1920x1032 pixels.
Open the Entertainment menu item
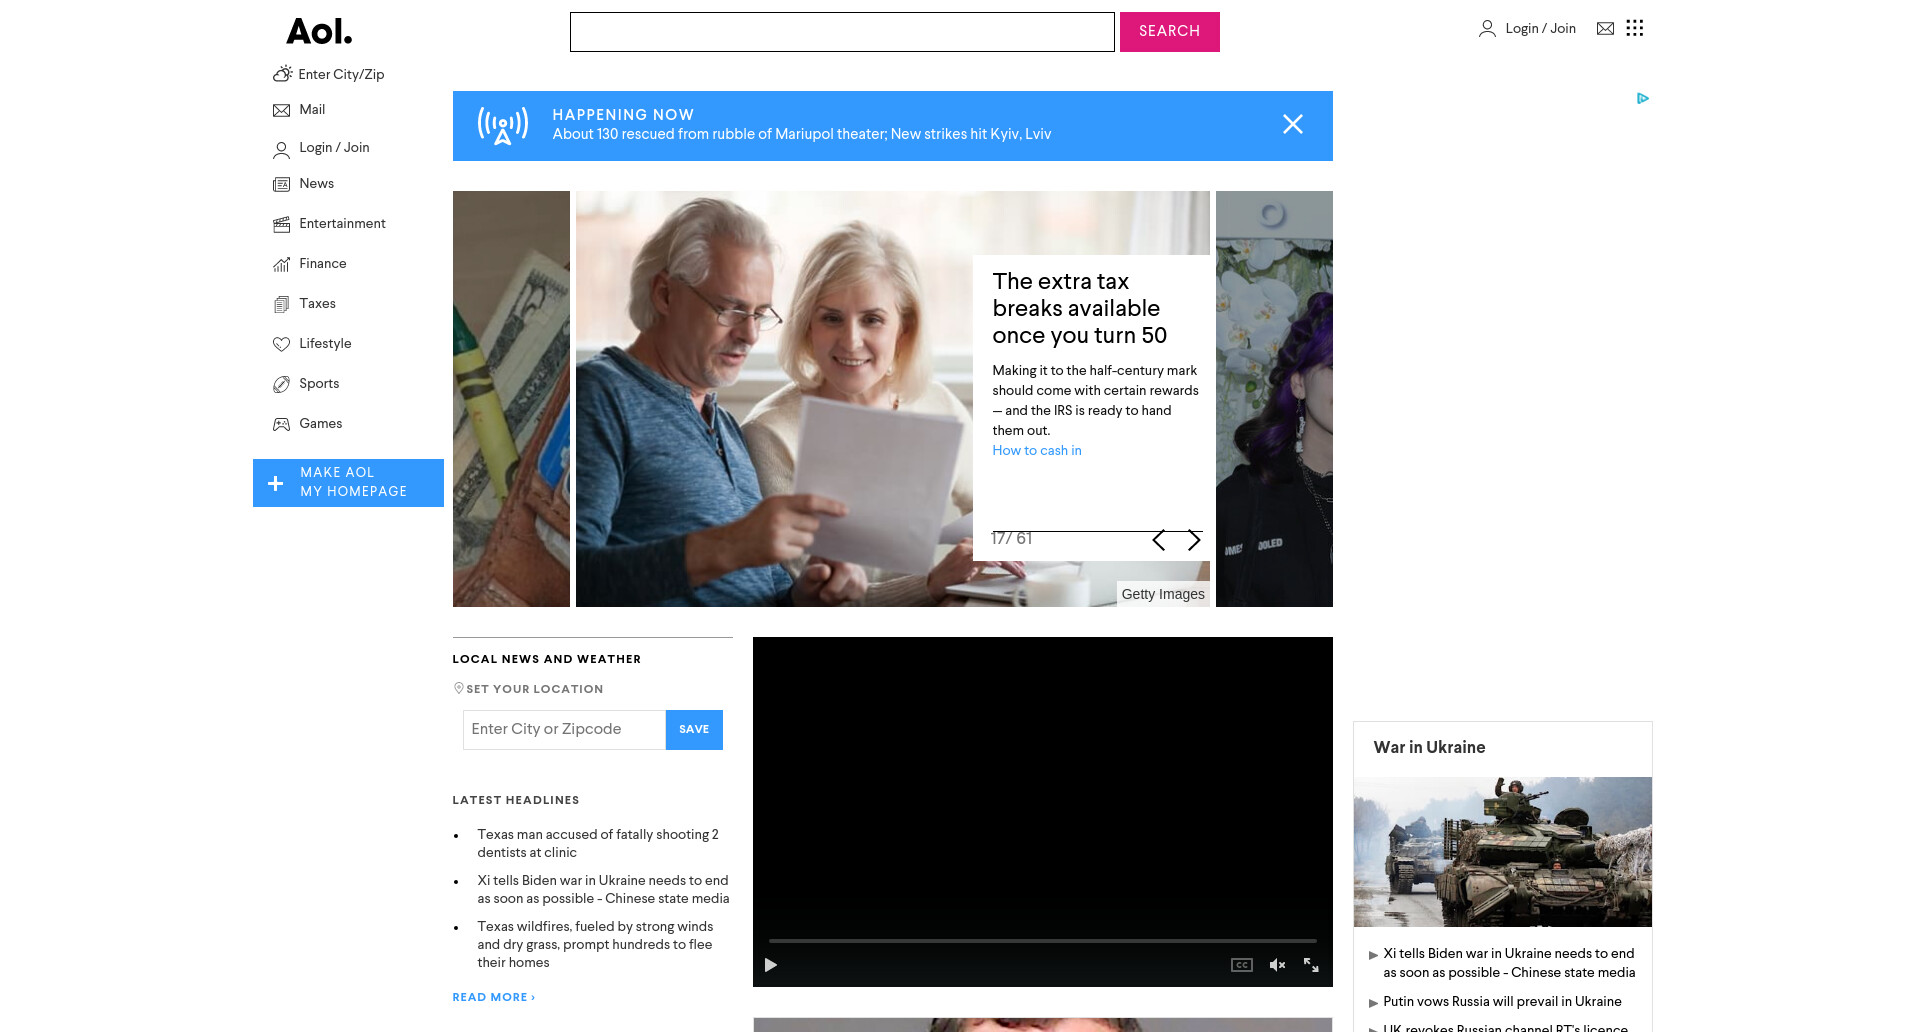tap(342, 224)
